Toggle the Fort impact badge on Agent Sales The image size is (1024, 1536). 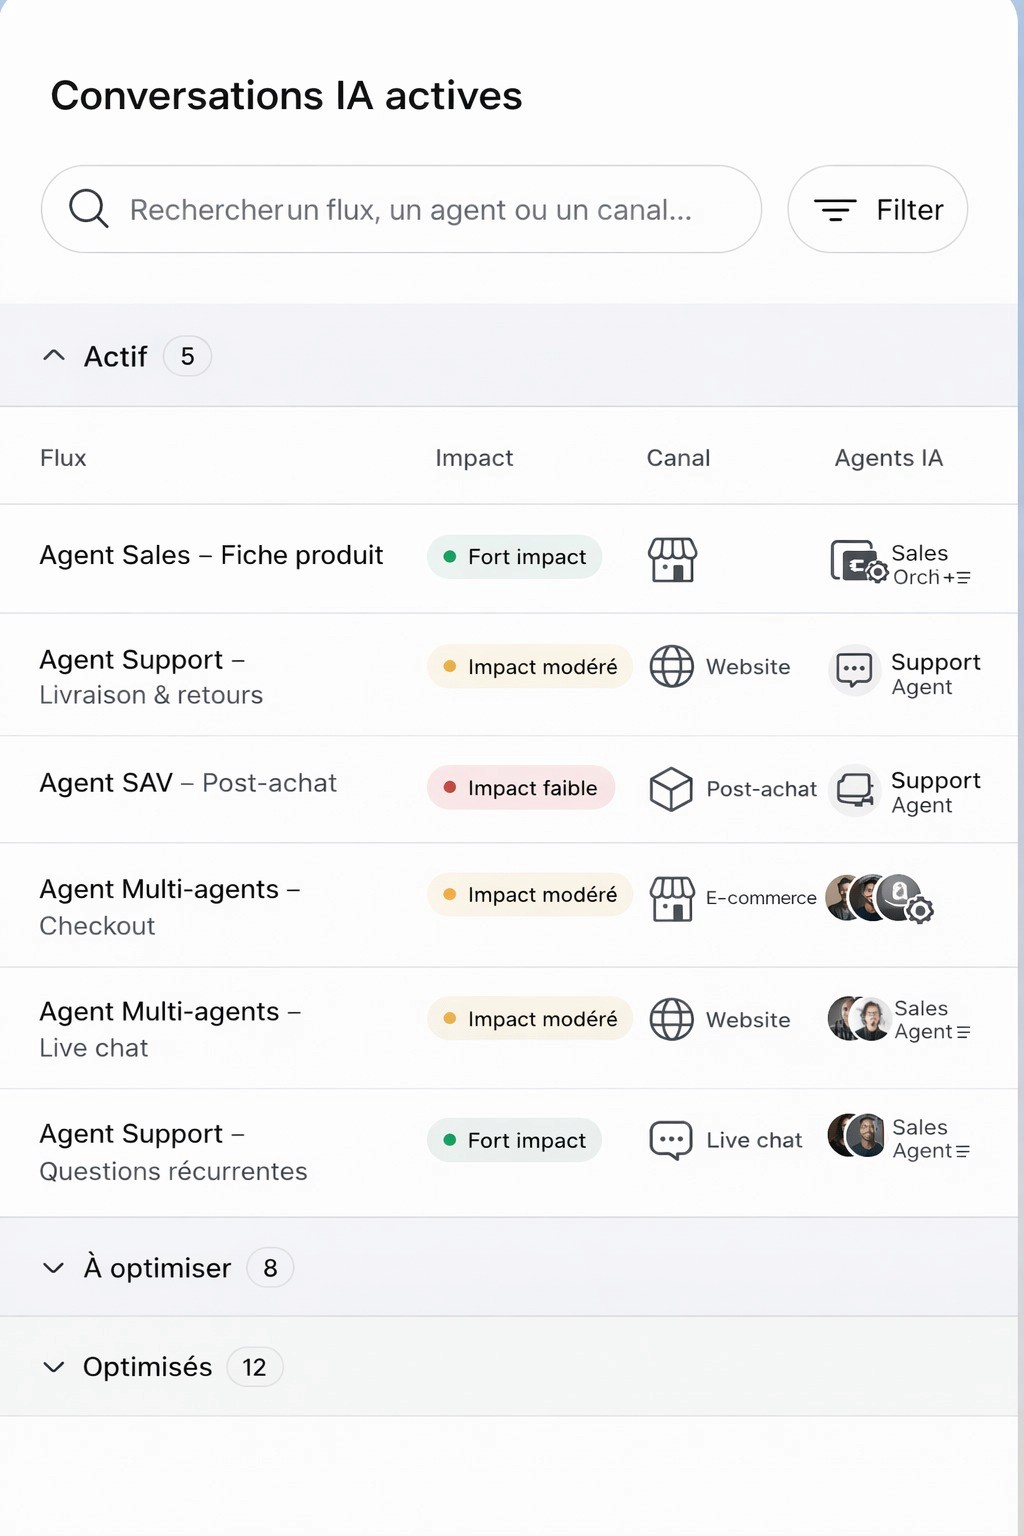coord(513,557)
